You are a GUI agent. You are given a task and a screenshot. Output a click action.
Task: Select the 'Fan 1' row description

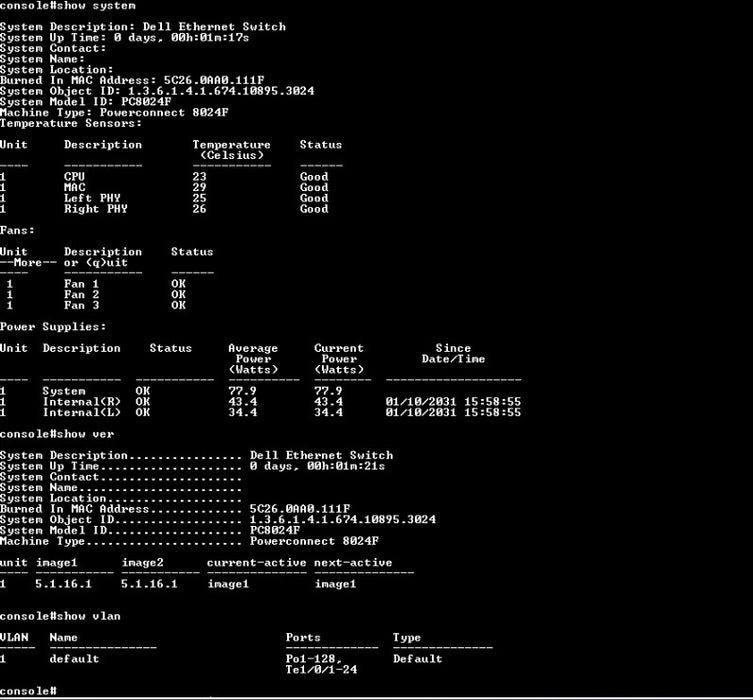click(x=82, y=284)
